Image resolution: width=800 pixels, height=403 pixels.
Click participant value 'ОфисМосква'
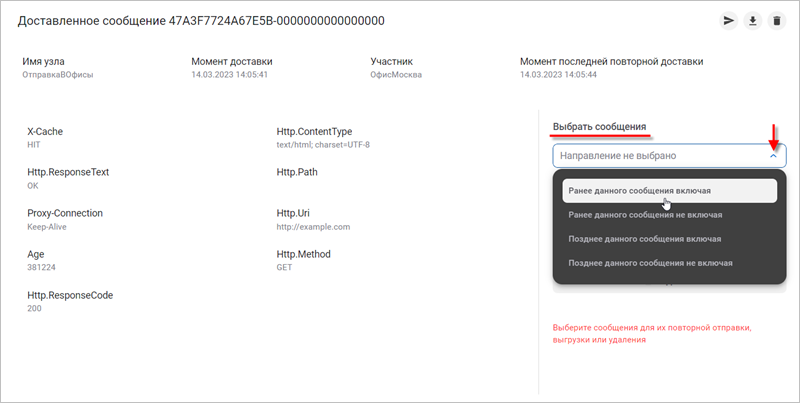coord(396,75)
